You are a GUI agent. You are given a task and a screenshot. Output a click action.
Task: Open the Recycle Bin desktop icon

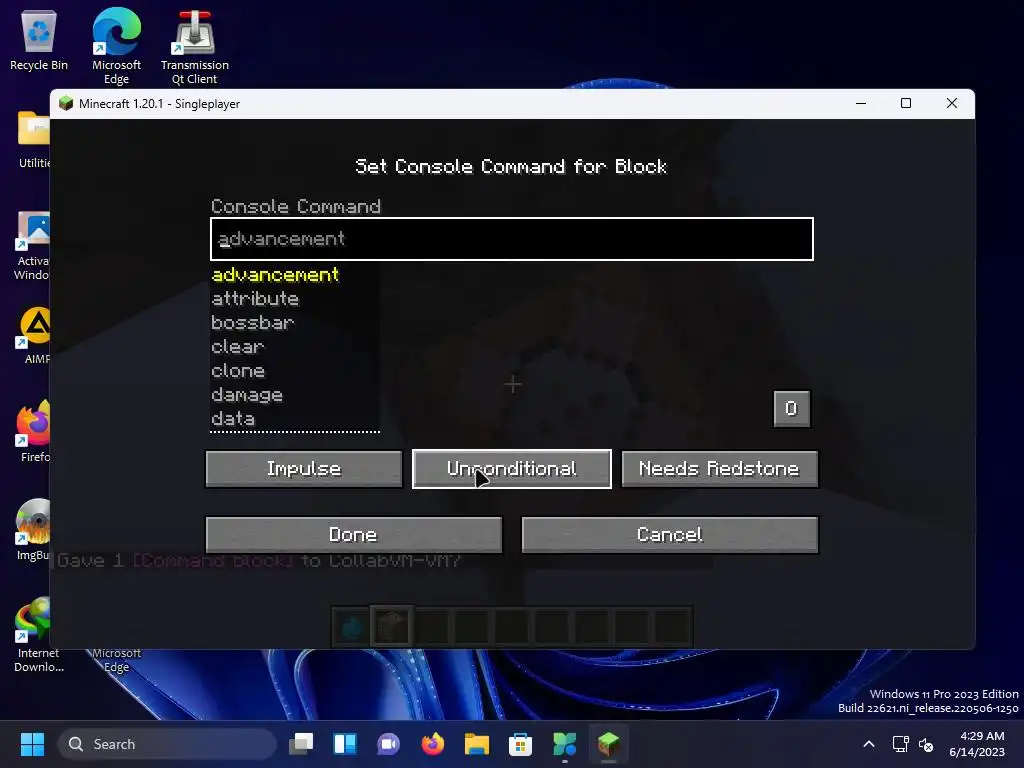[39, 40]
